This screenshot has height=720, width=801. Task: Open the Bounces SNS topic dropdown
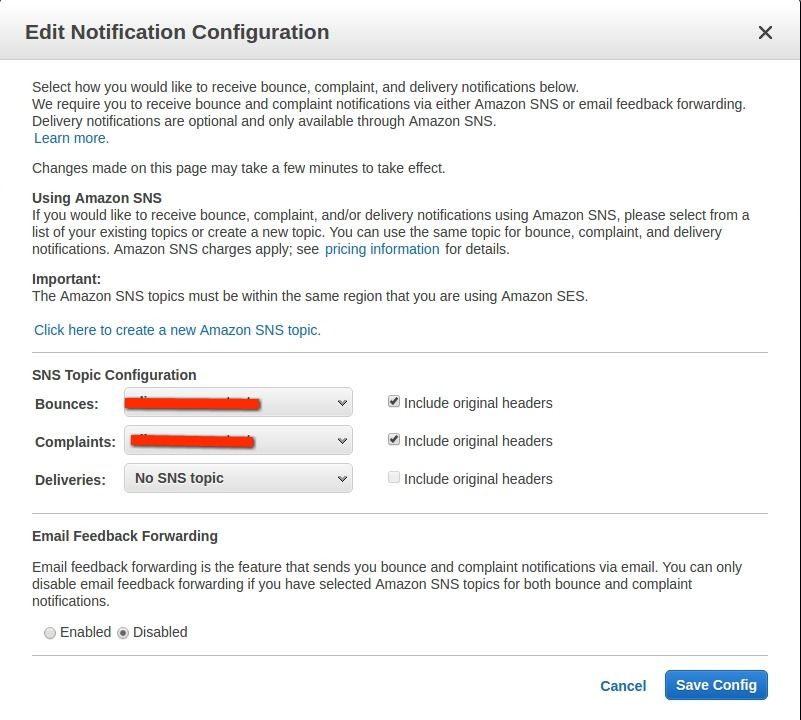point(238,403)
